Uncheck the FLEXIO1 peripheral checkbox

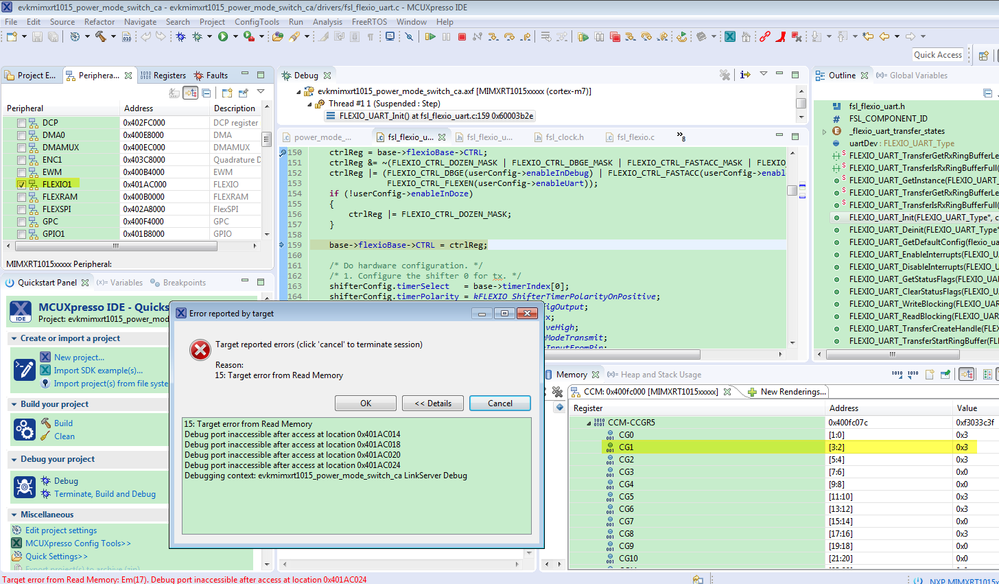[x=23, y=184]
